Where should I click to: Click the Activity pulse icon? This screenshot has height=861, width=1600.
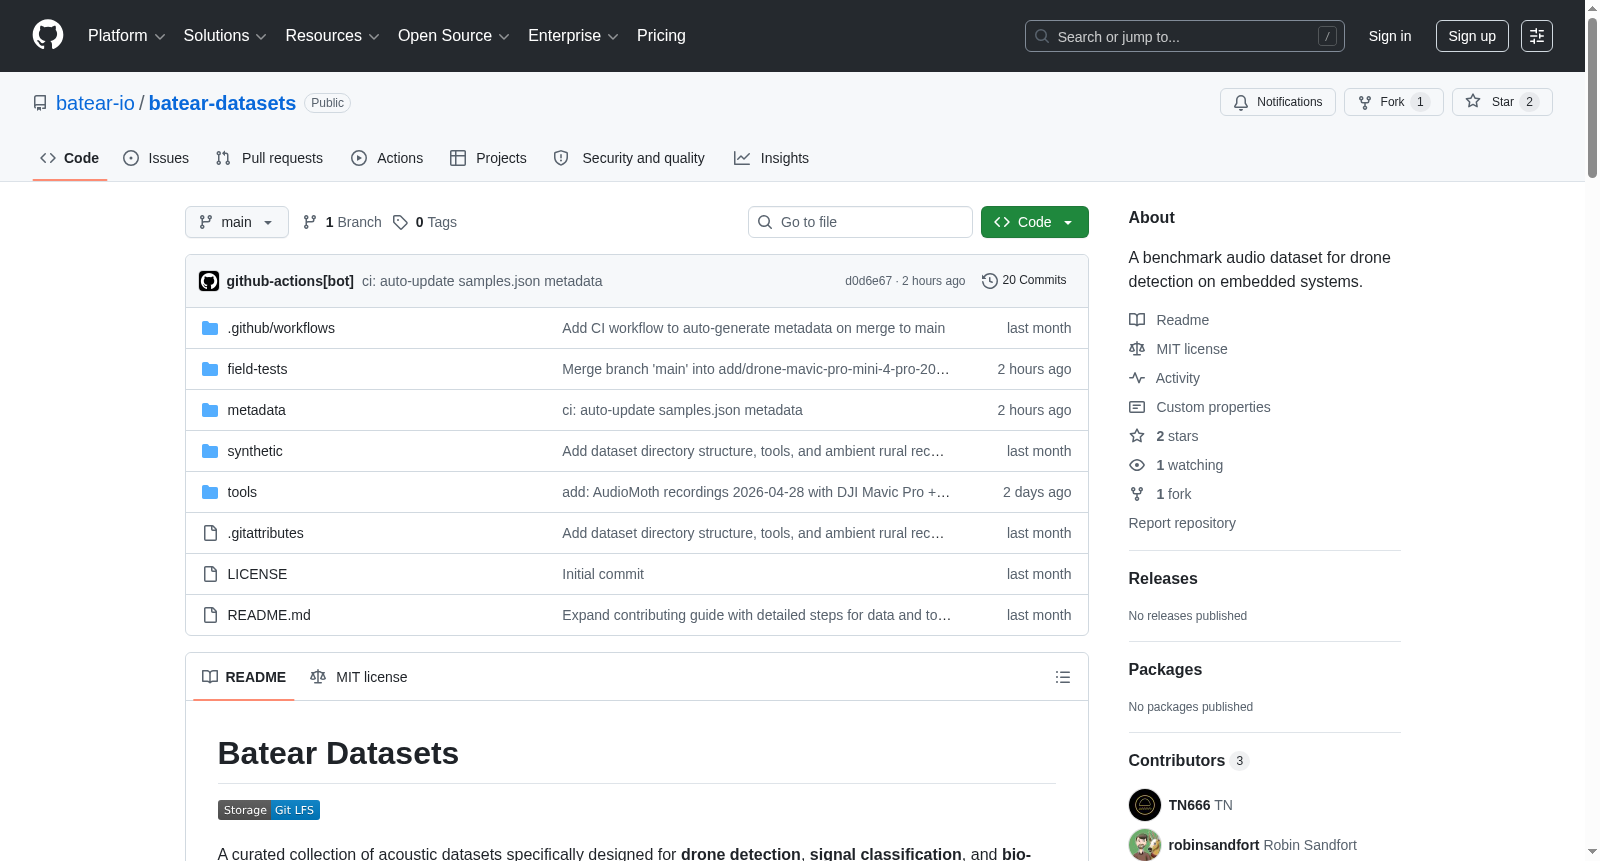pos(1137,378)
